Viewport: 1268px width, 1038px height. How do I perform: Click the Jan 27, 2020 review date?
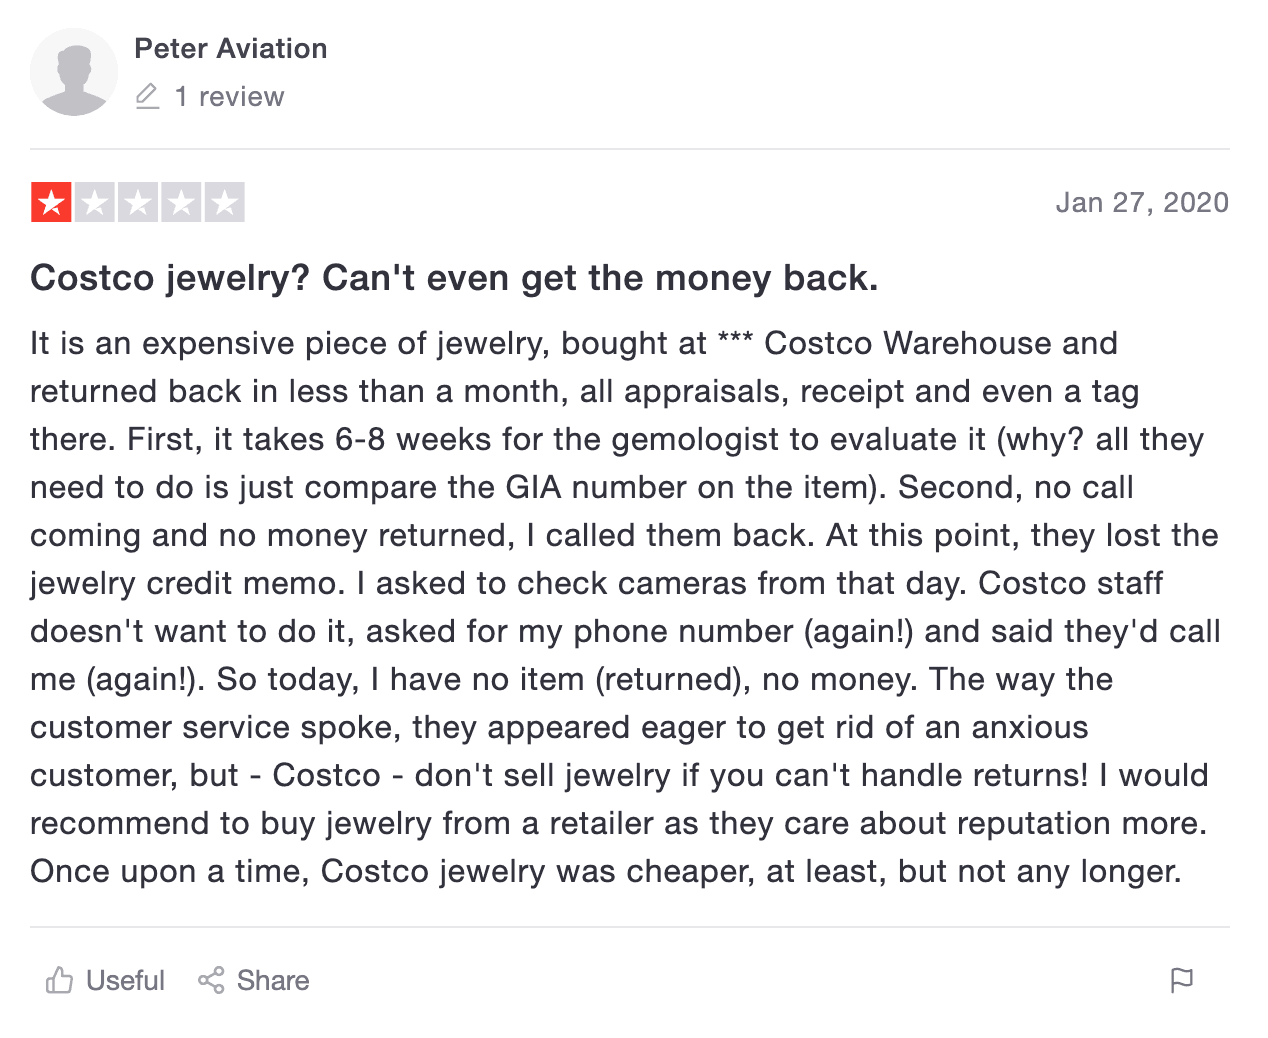[x=1142, y=202]
